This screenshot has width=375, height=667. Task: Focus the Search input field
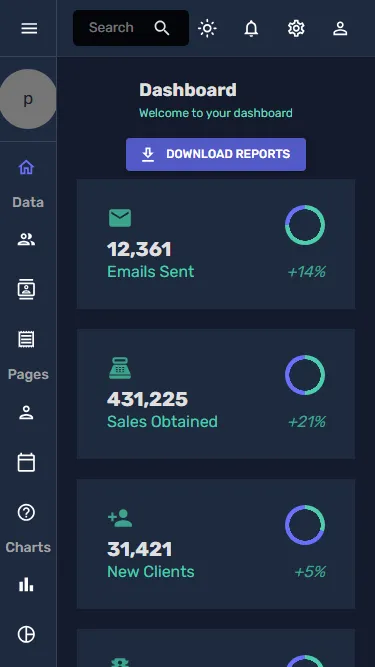pyautogui.click(x=111, y=28)
